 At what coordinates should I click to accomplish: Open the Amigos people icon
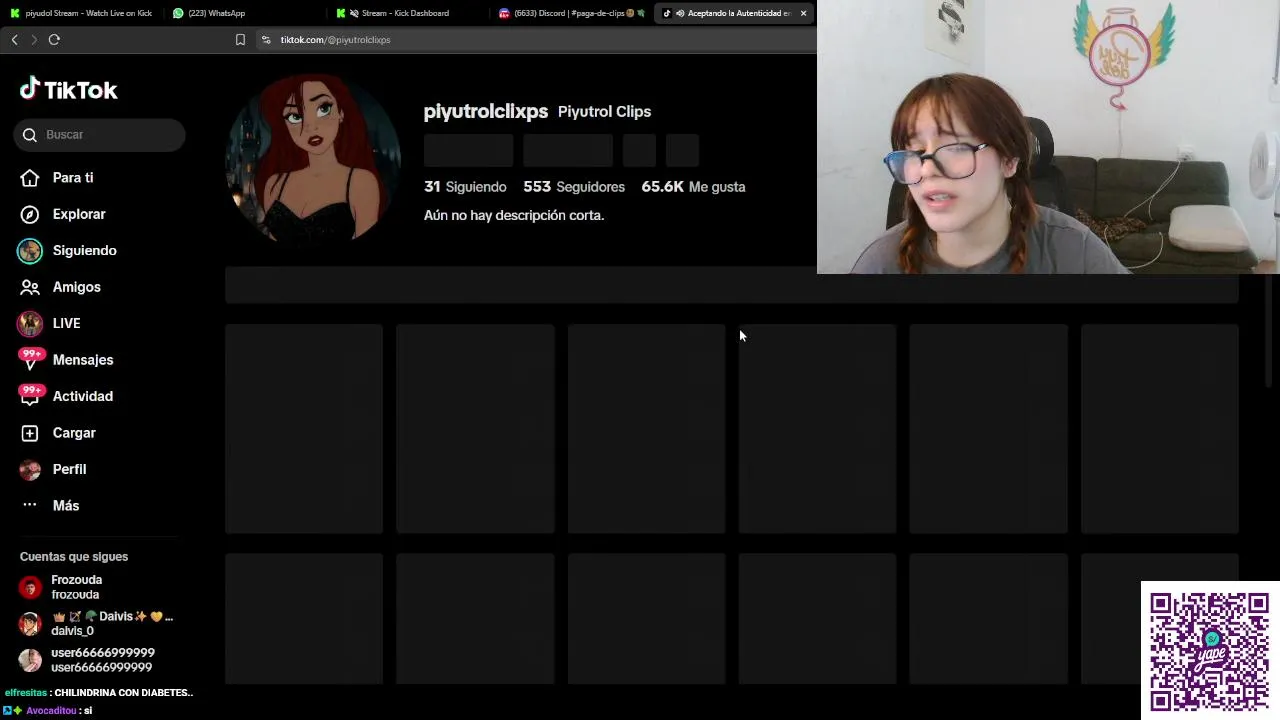pyautogui.click(x=30, y=287)
